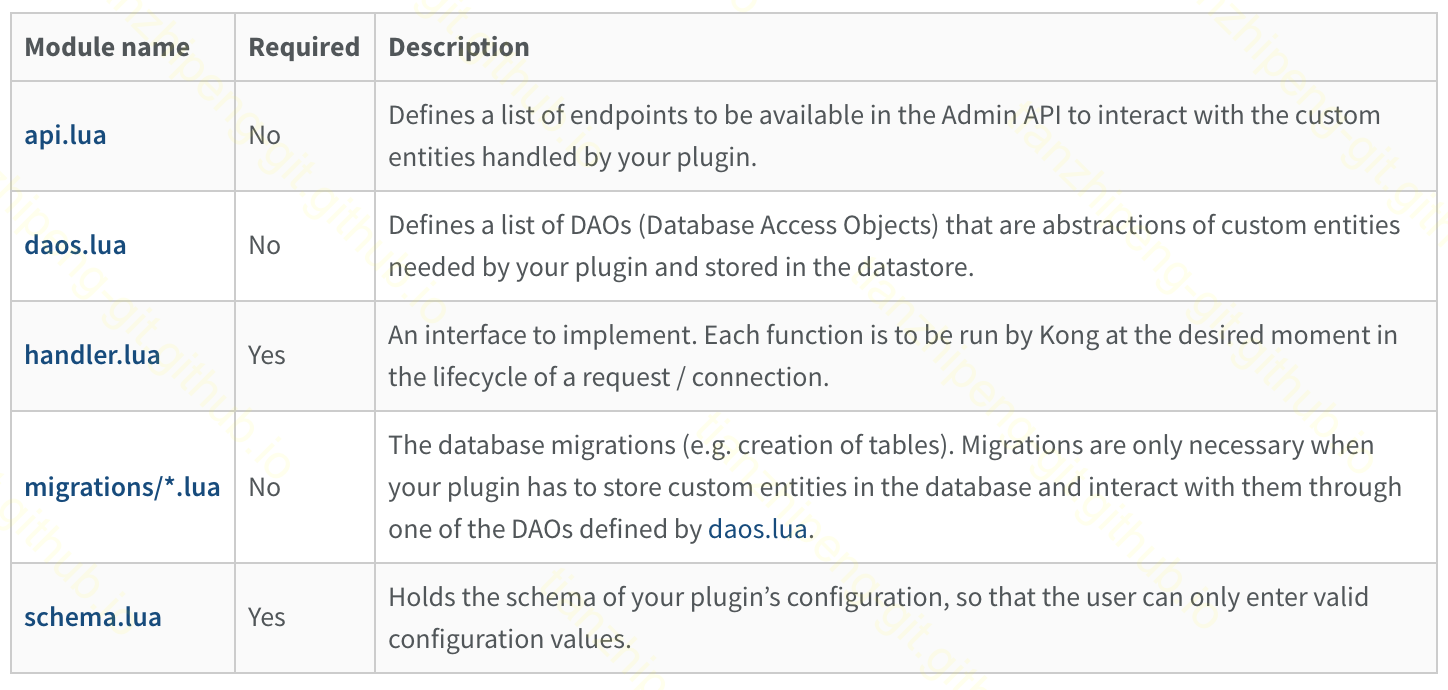Viewport: 1448px width, 690px height.
Task: Open the schema.lua module link
Action: (x=92, y=617)
